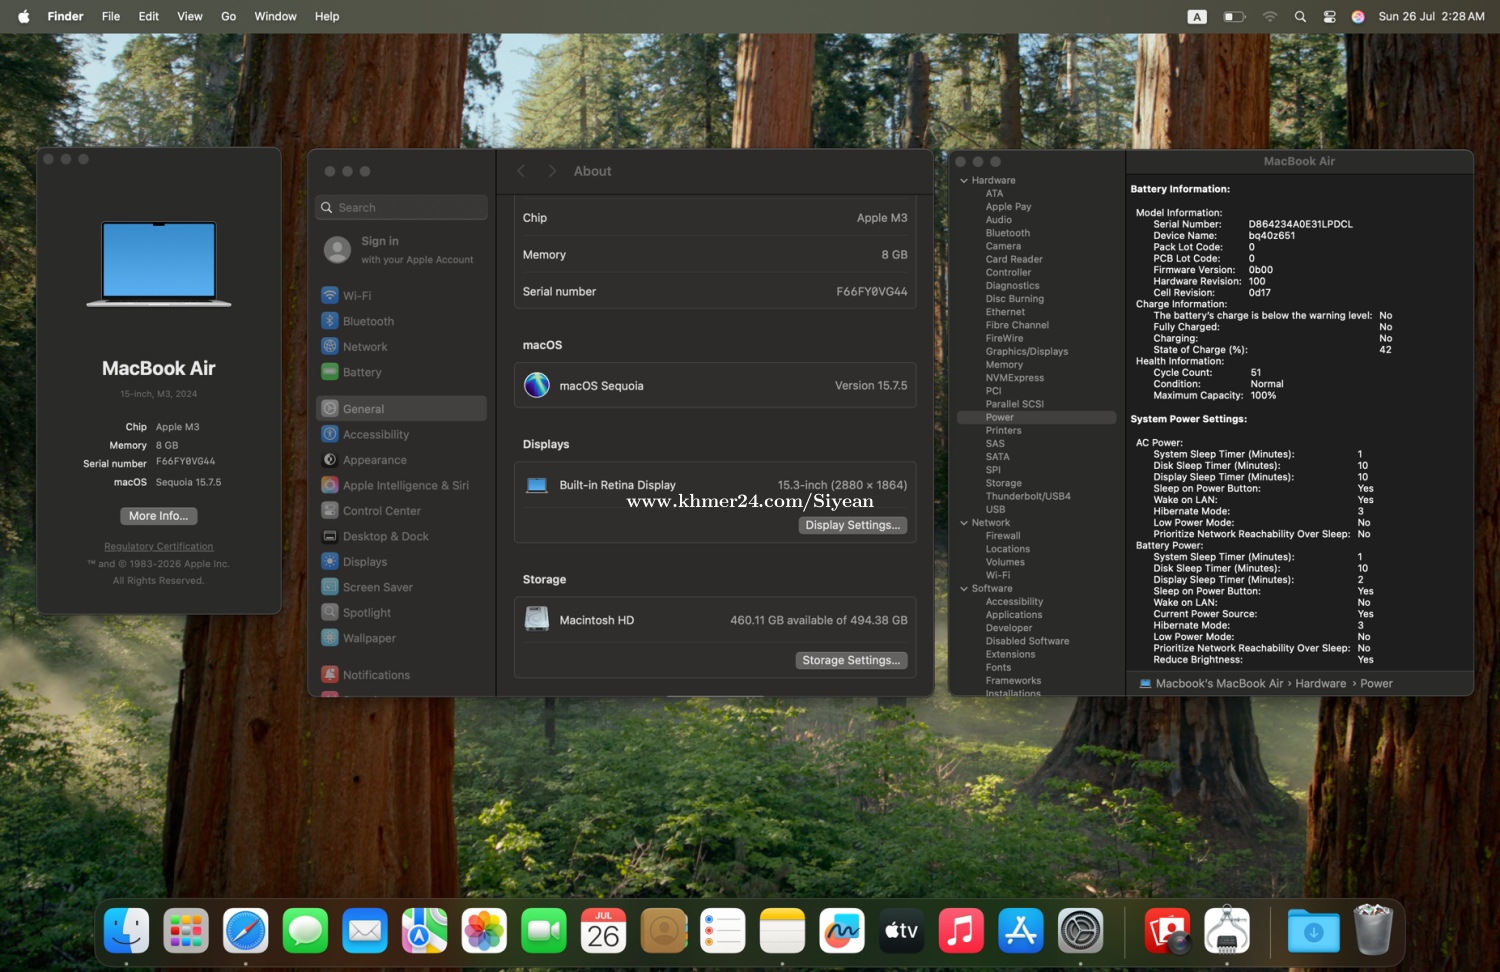
Task: Open the Edit menu
Action: [149, 16]
